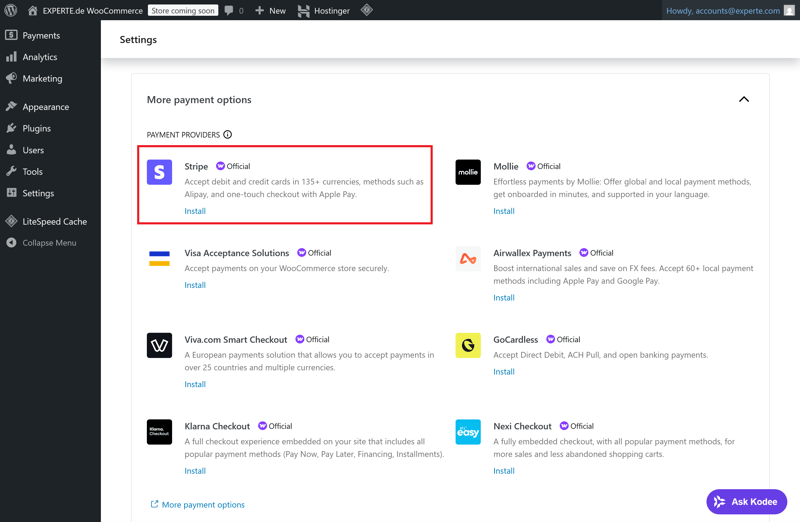Click the WordPress logo in admin bar
800x522 pixels.
tap(11, 11)
